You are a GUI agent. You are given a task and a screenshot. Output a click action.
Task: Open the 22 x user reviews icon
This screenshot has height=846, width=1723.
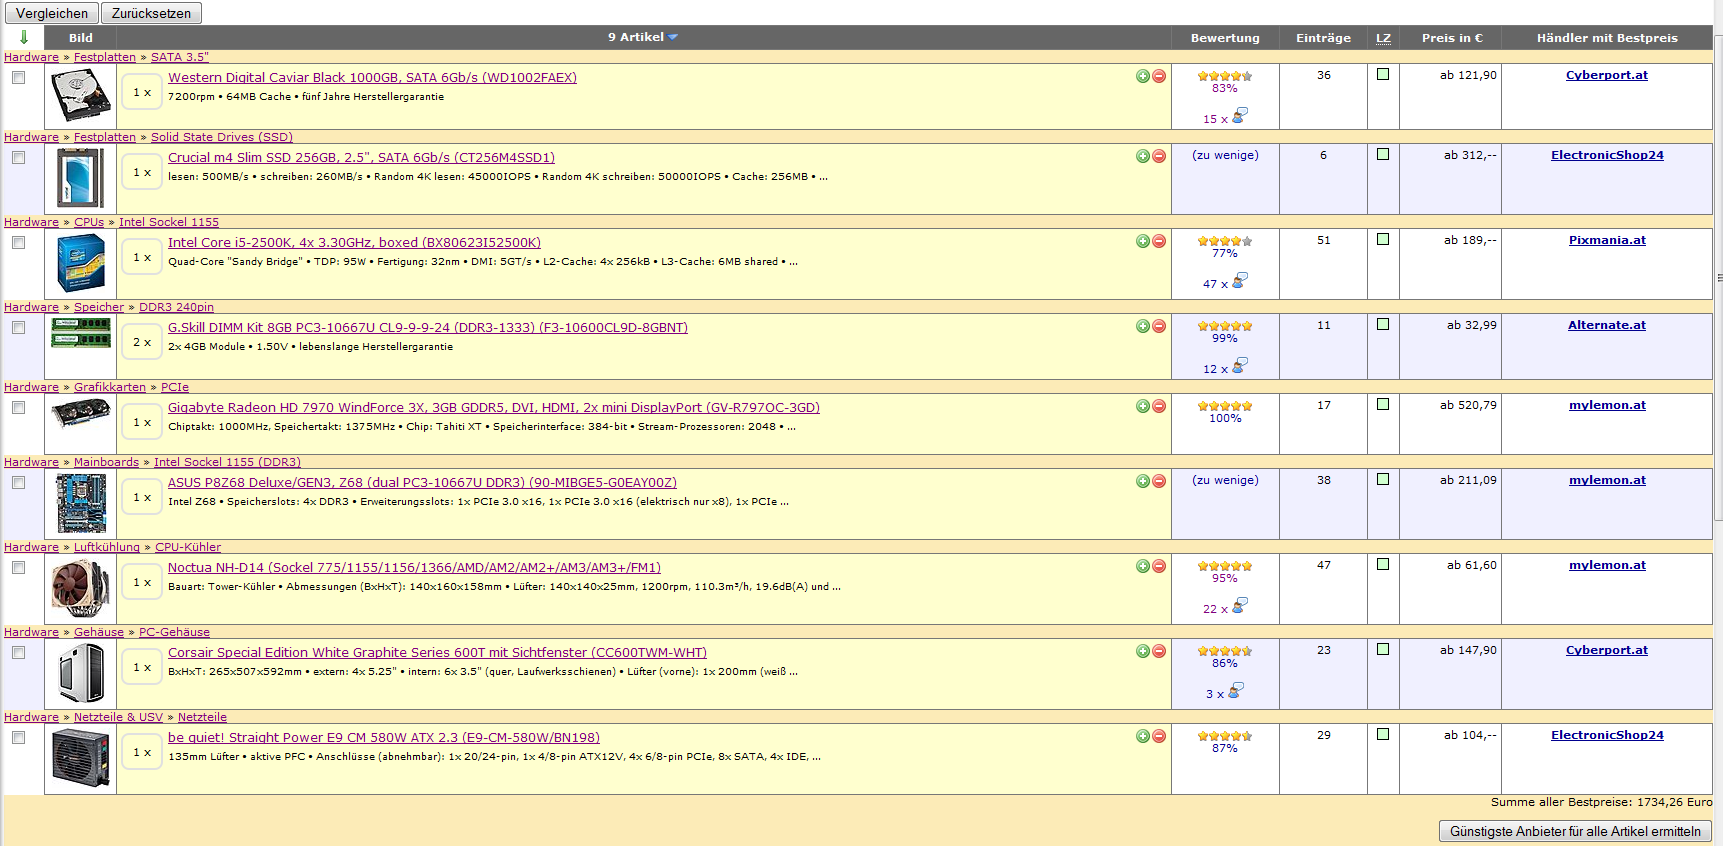tap(1239, 606)
